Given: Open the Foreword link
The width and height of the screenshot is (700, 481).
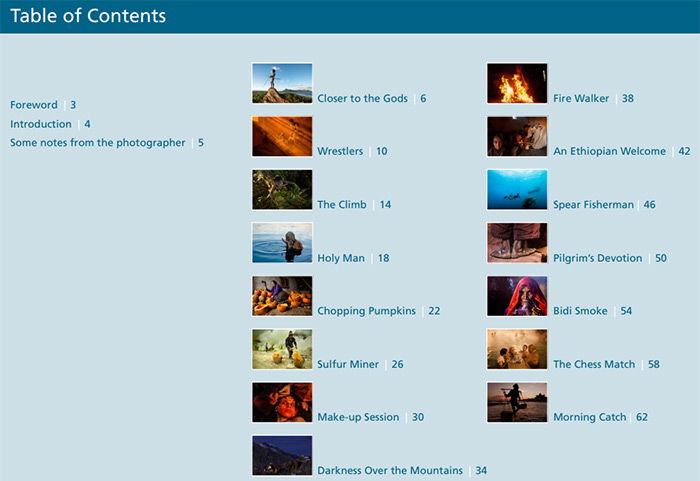Looking at the screenshot, I should tap(34, 105).
